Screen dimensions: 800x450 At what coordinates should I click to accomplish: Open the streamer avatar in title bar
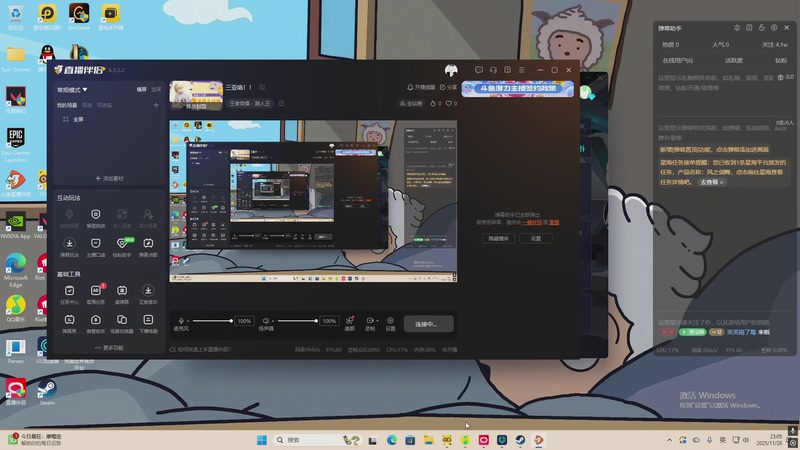click(x=451, y=70)
